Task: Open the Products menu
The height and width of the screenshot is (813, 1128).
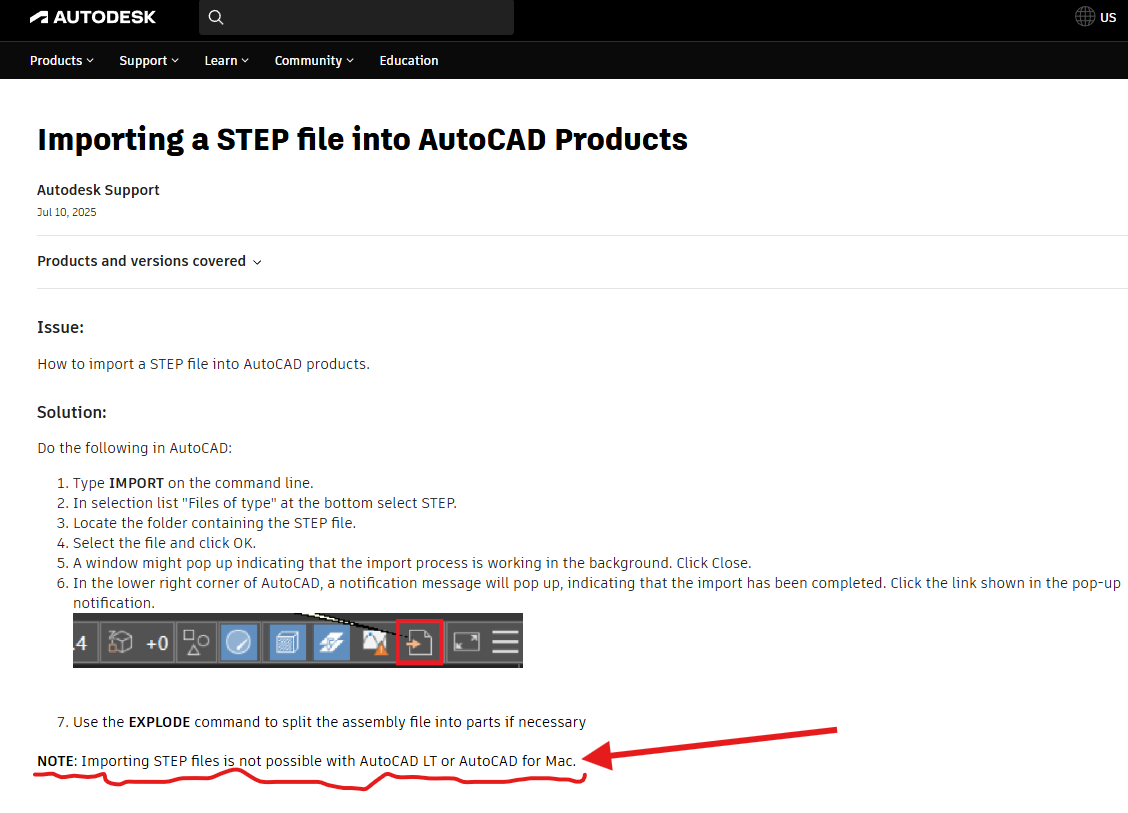Action: tap(62, 60)
